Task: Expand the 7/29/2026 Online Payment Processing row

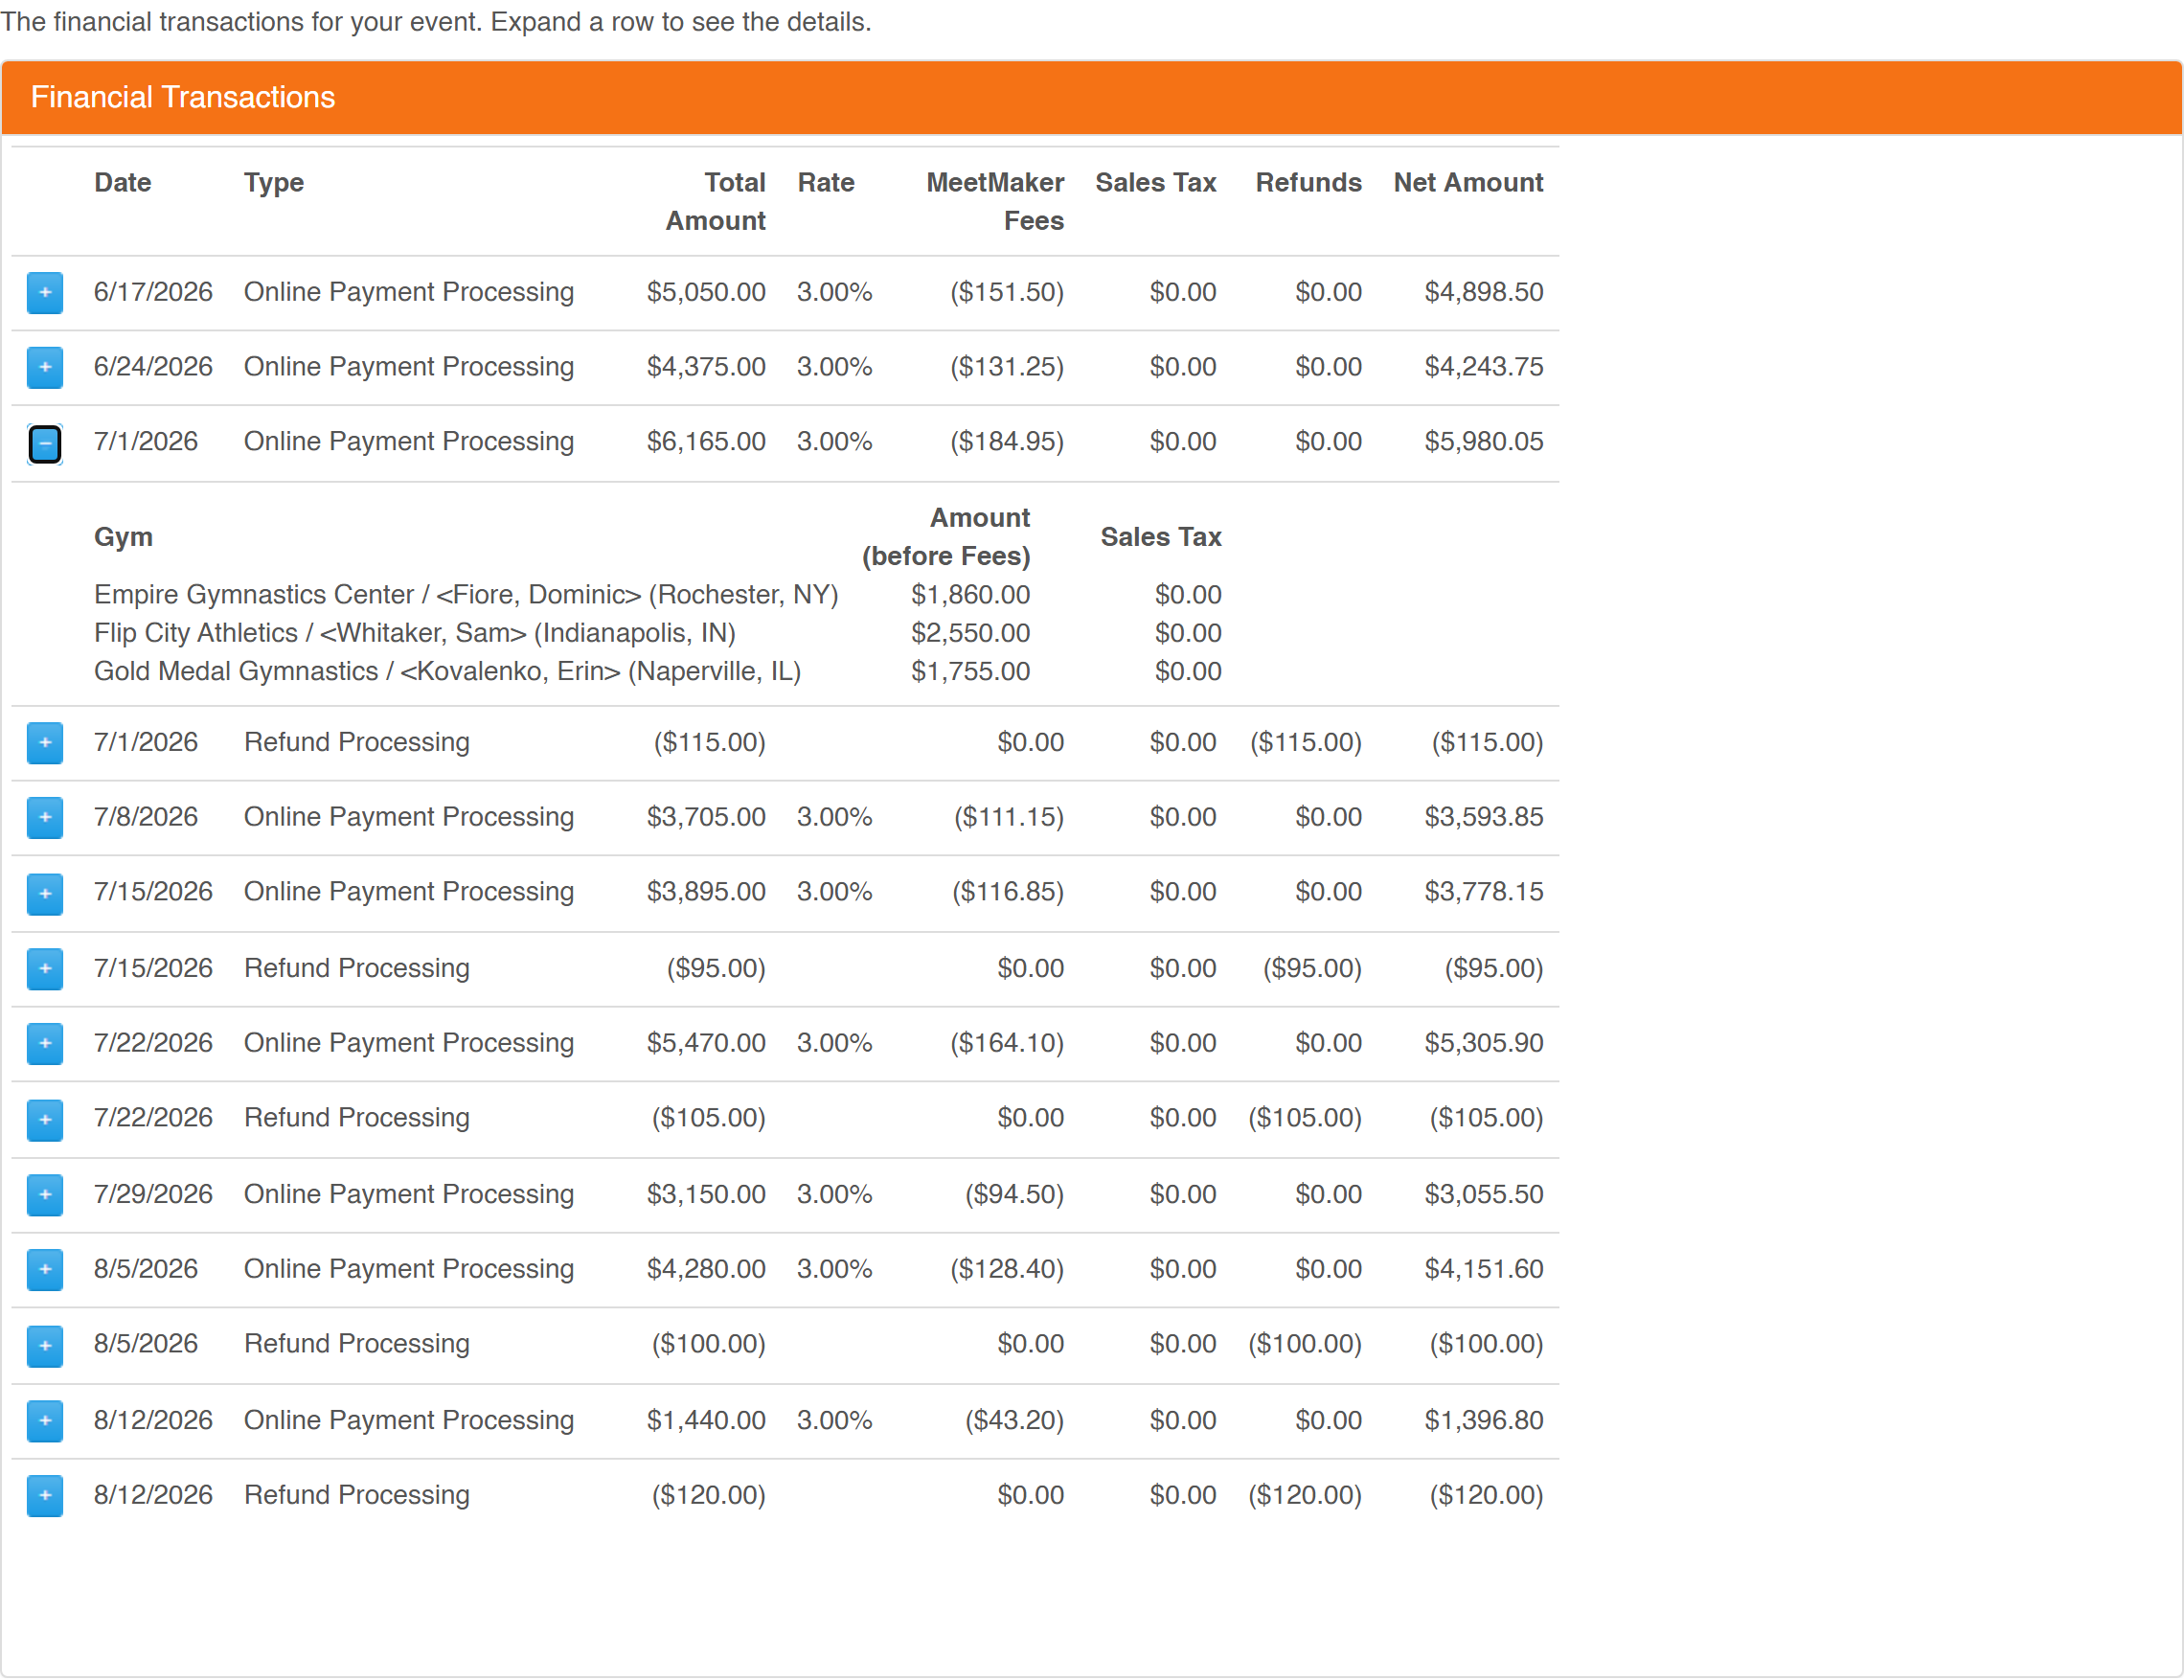Action: click(x=45, y=1195)
